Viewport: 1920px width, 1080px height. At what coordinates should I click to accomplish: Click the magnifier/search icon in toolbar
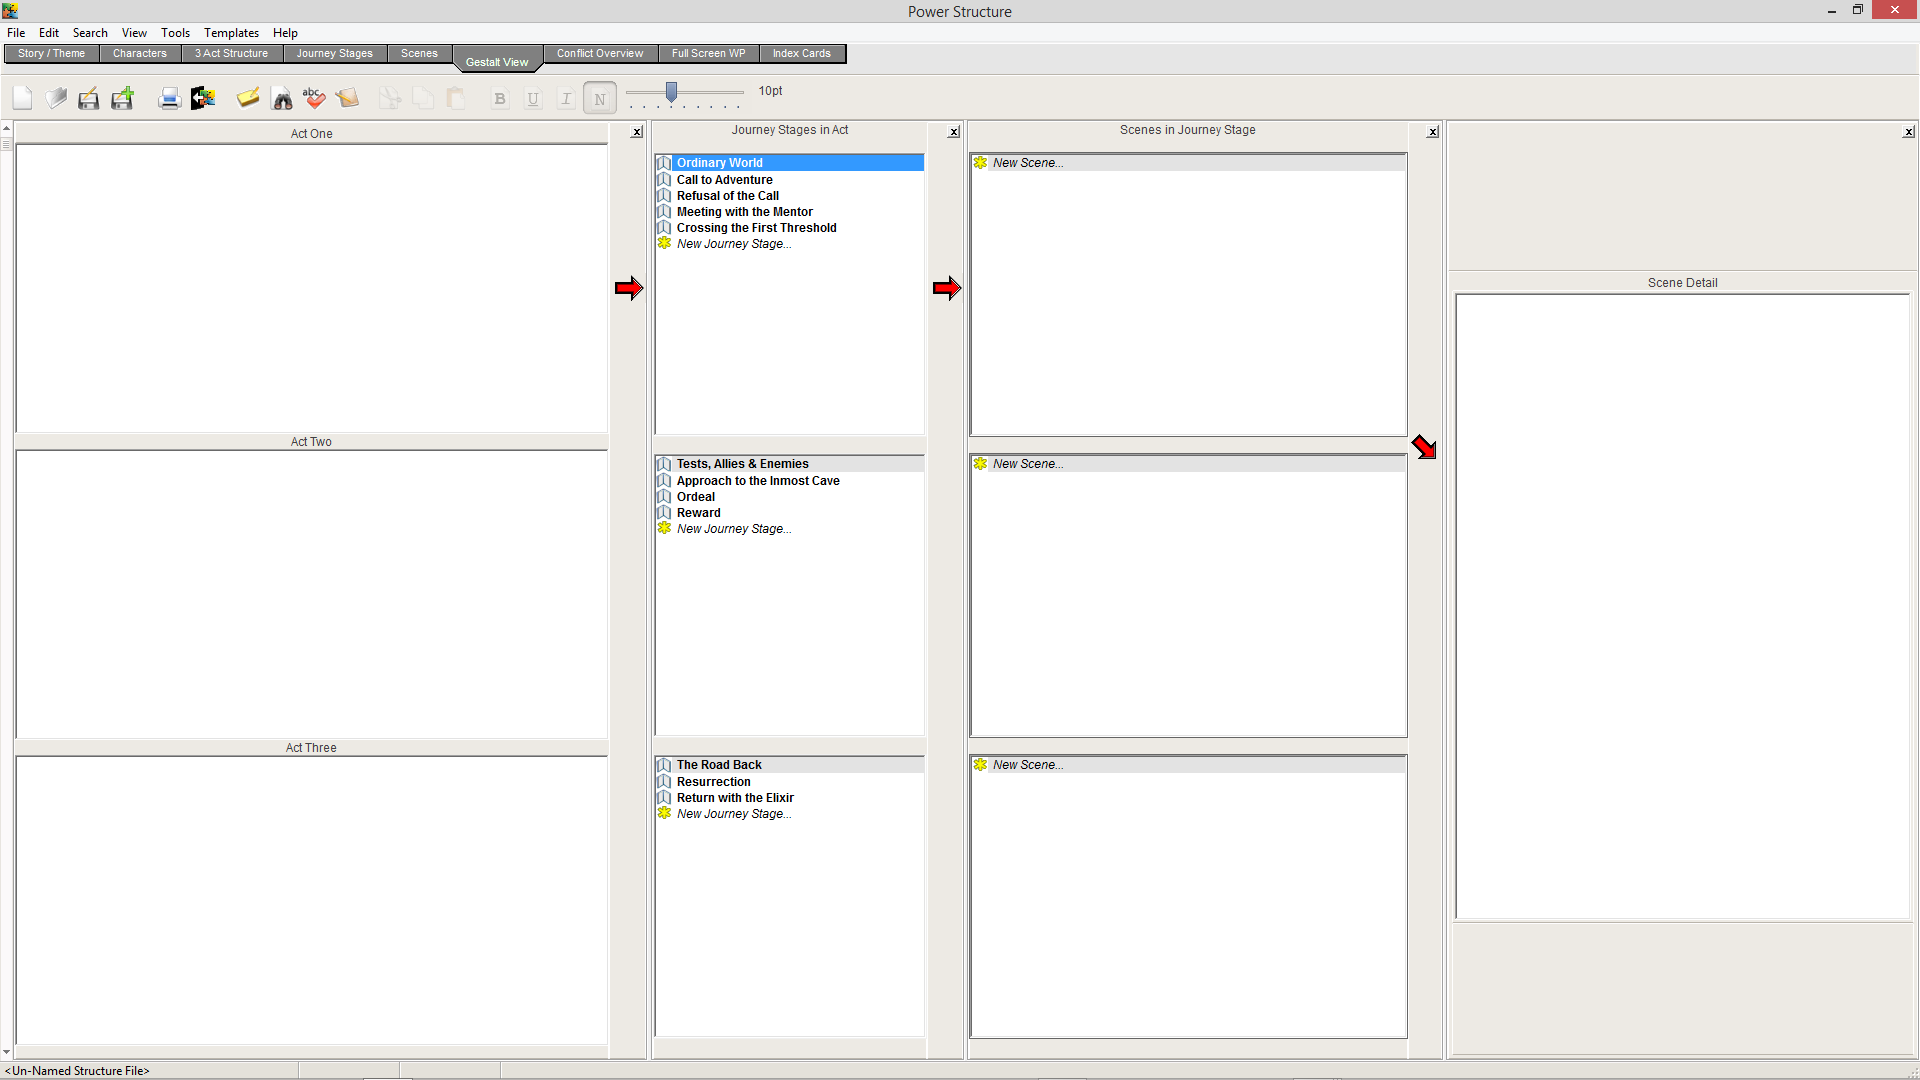(x=281, y=98)
